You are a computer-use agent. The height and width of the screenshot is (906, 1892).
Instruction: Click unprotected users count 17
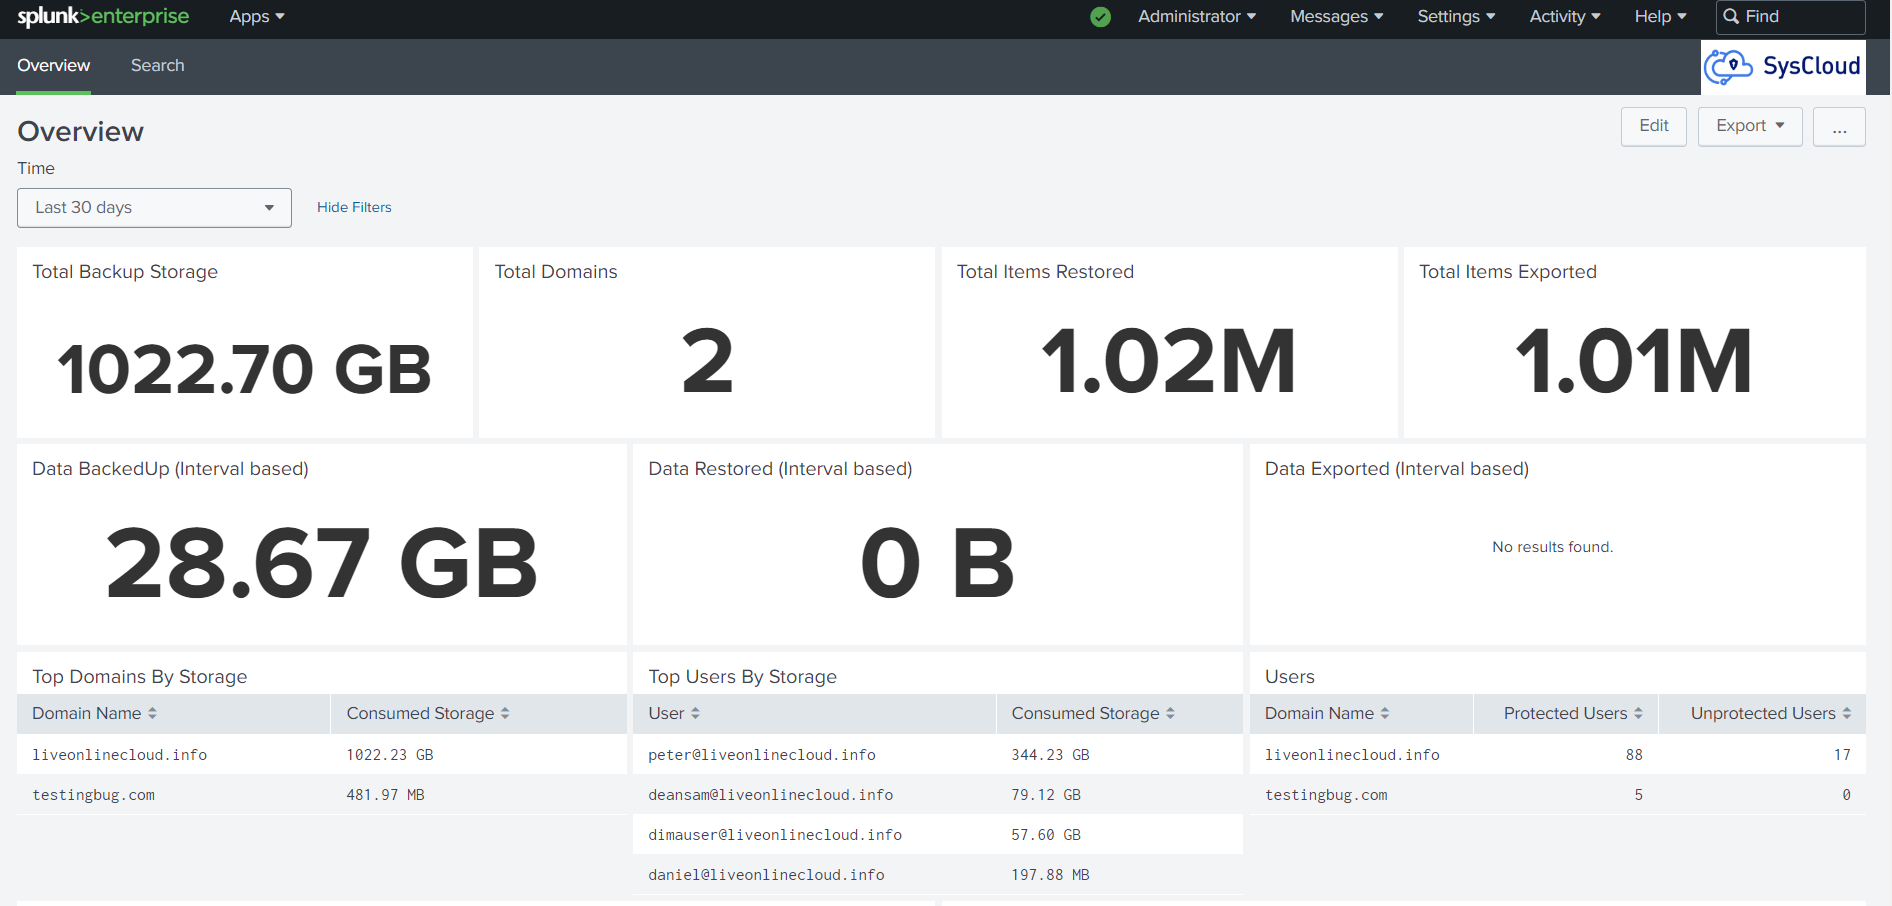(x=1842, y=755)
